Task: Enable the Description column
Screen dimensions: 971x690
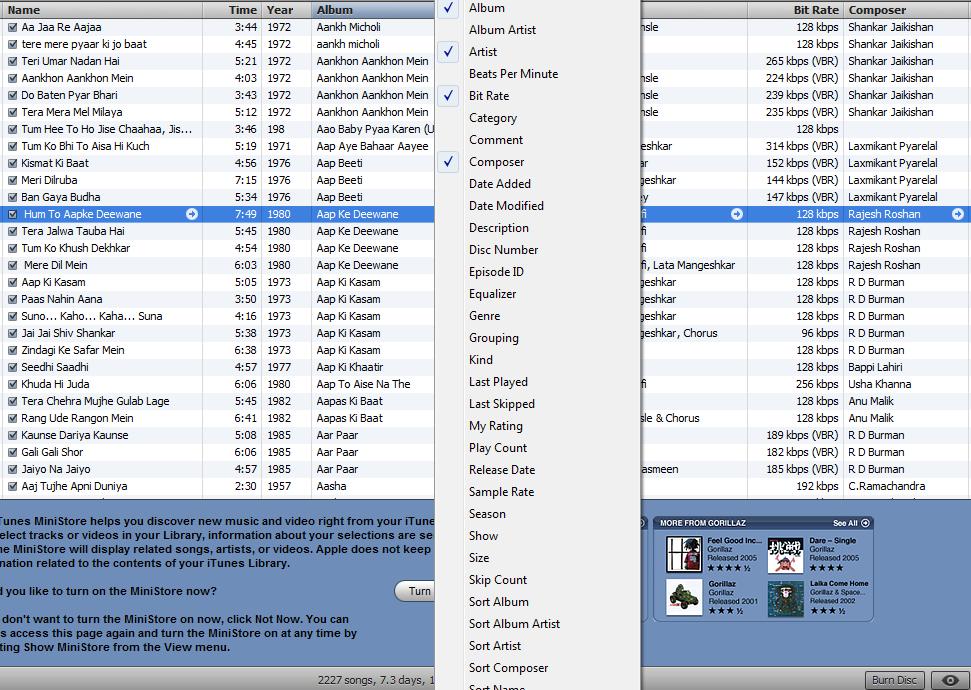Action: 538,228
